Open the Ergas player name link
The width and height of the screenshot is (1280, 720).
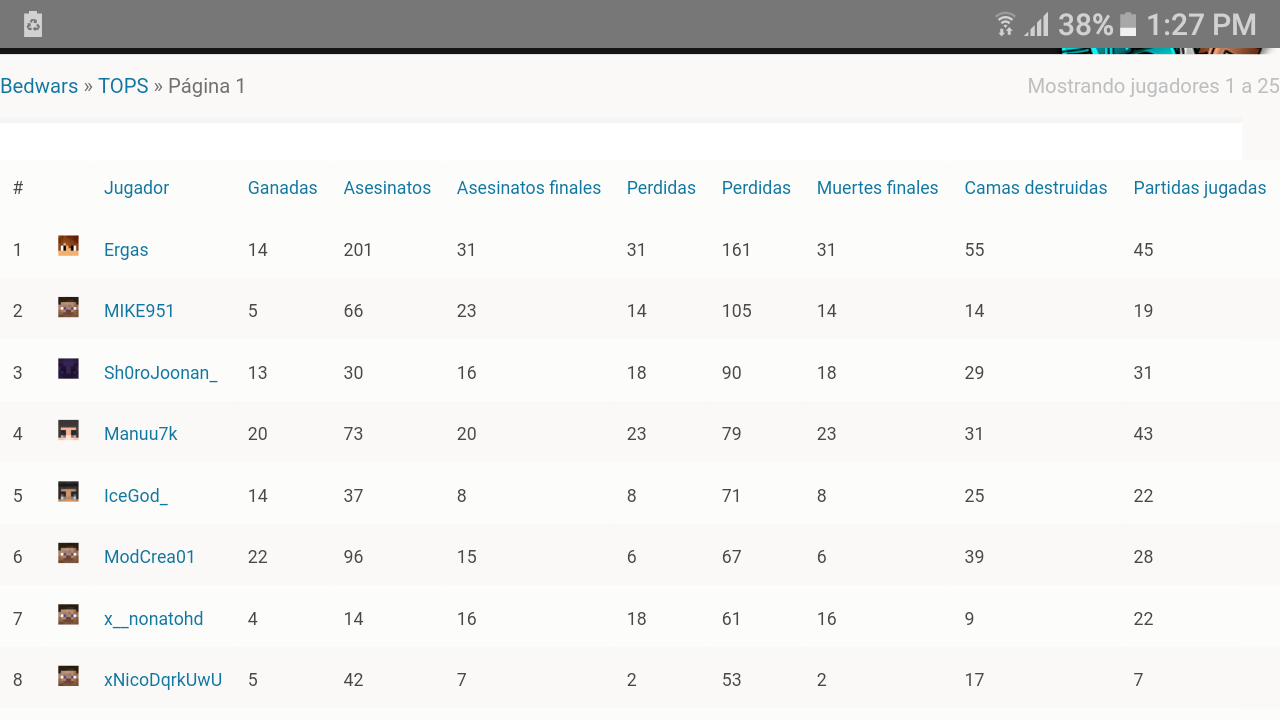(126, 250)
